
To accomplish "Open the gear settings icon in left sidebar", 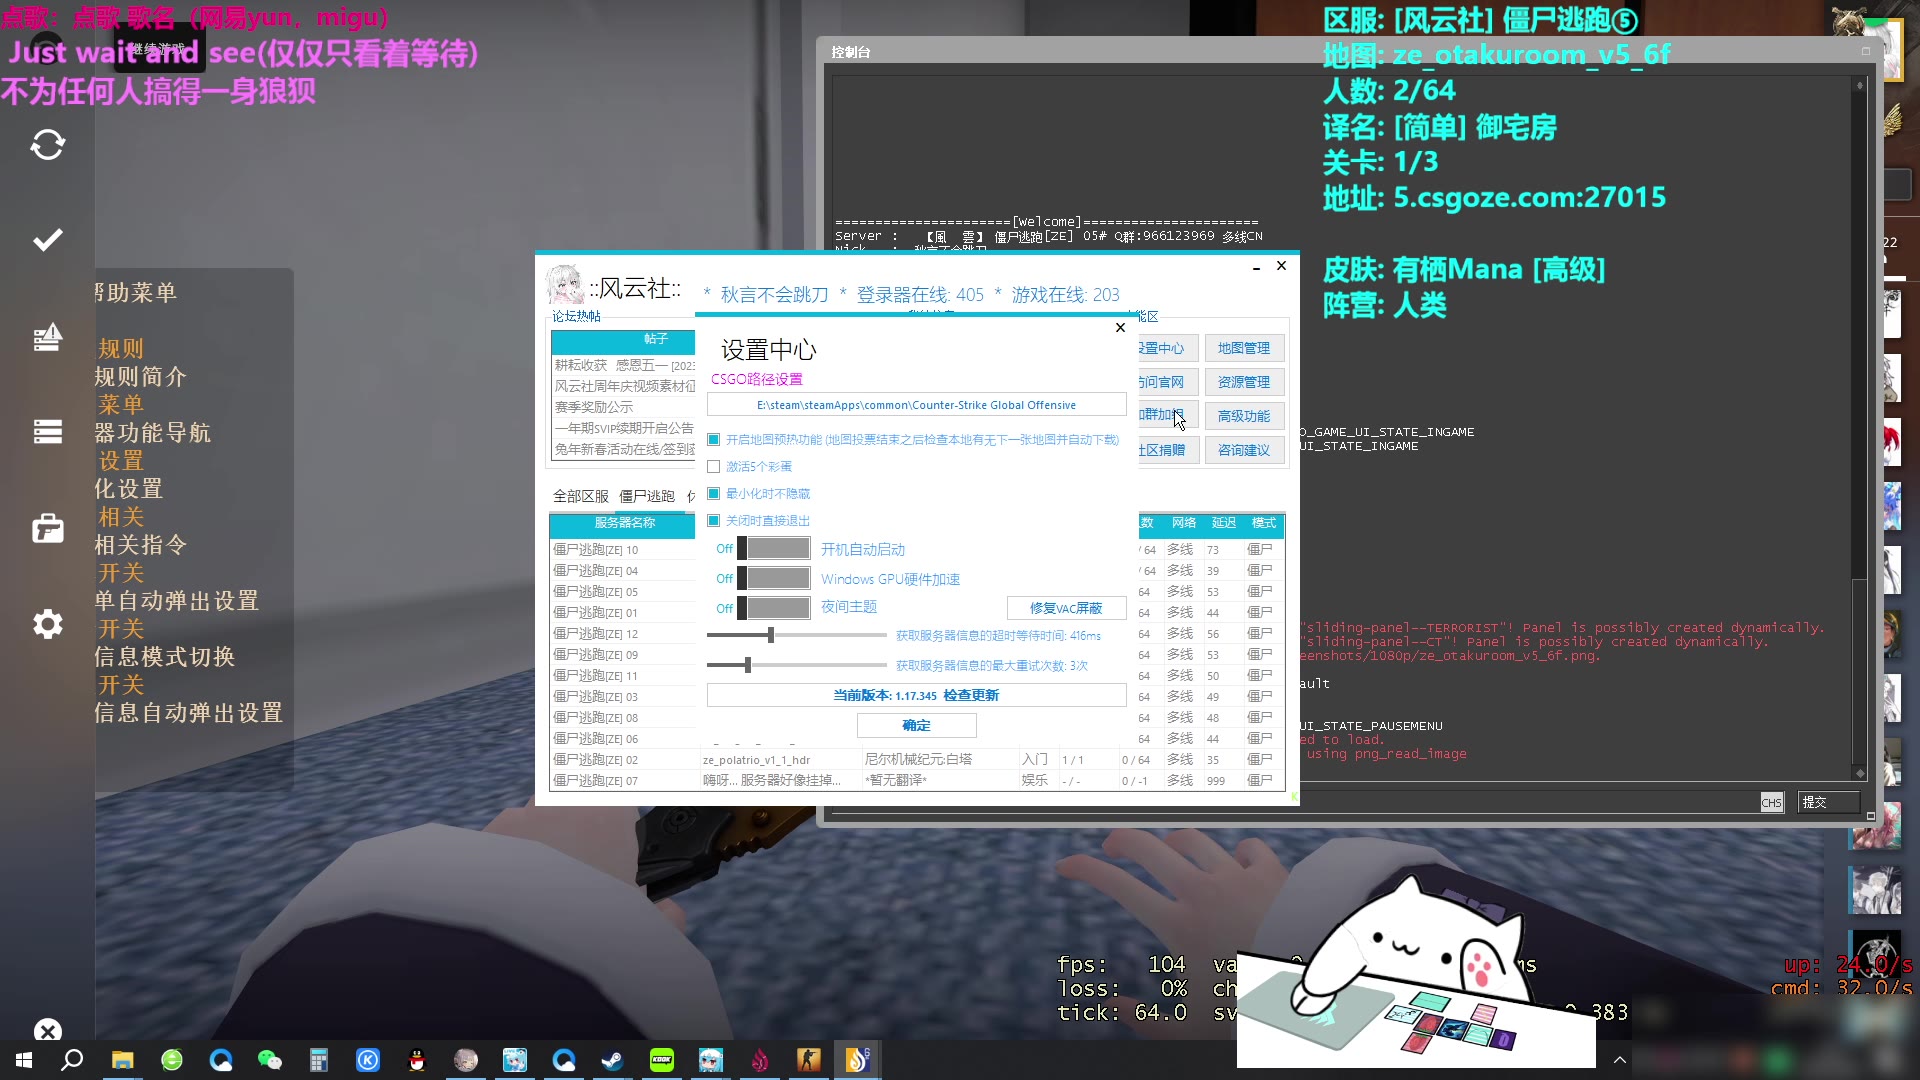I will click(x=47, y=624).
